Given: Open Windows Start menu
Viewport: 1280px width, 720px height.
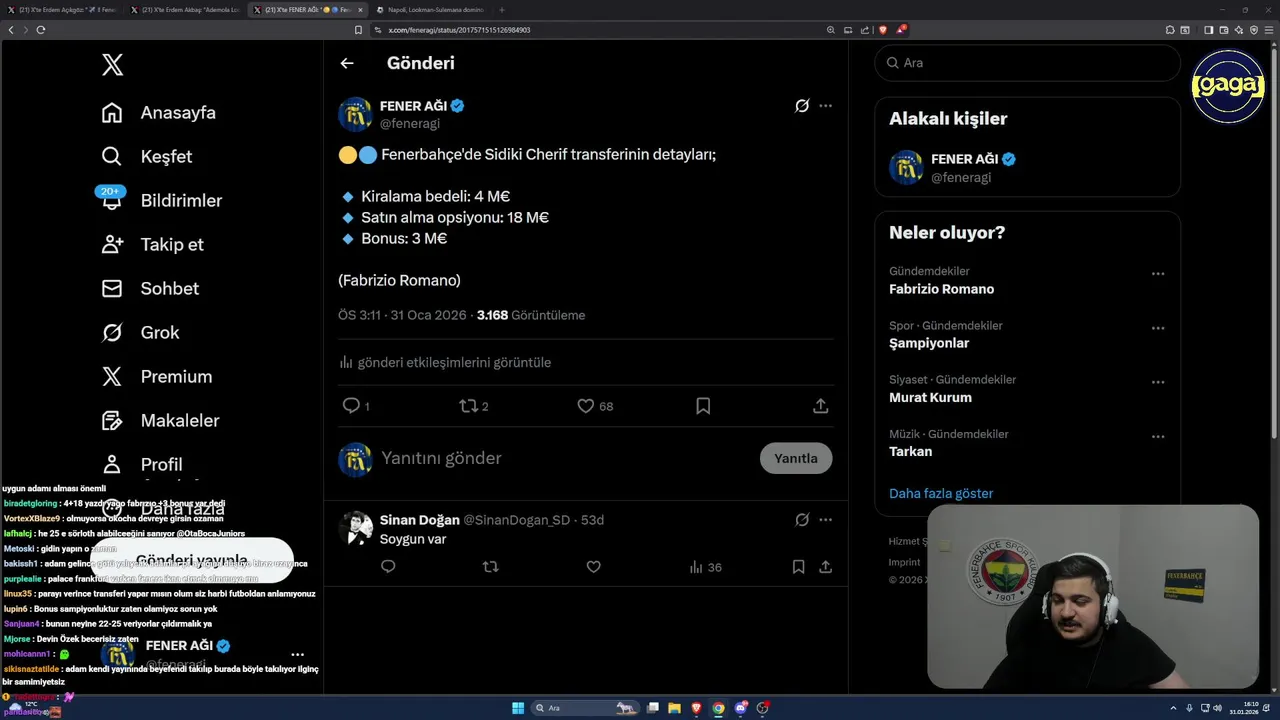Looking at the screenshot, I should click(x=518, y=708).
